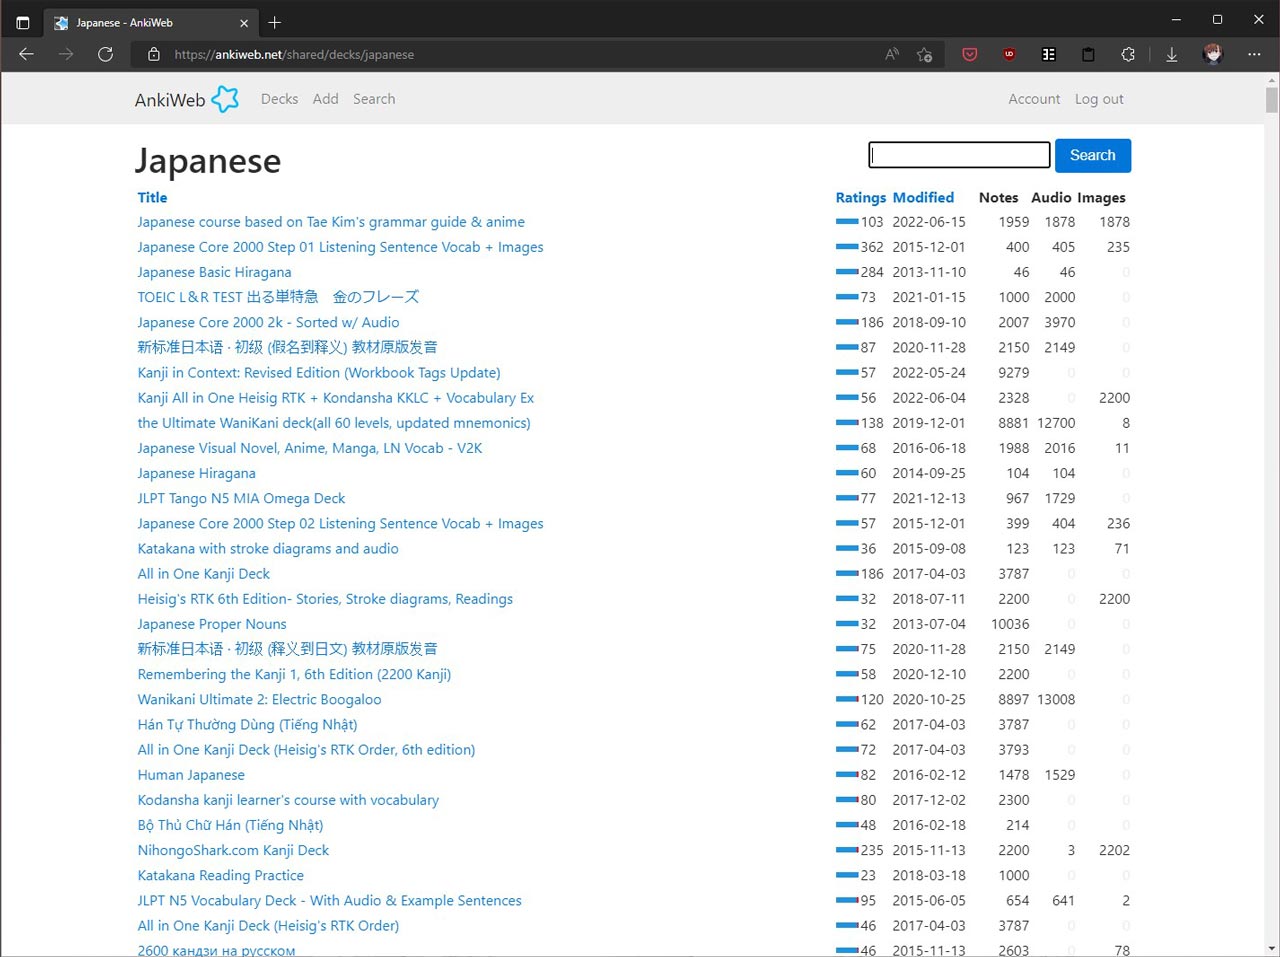Toggle Read aloud icon in address bar

pyautogui.click(x=892, y=54)
